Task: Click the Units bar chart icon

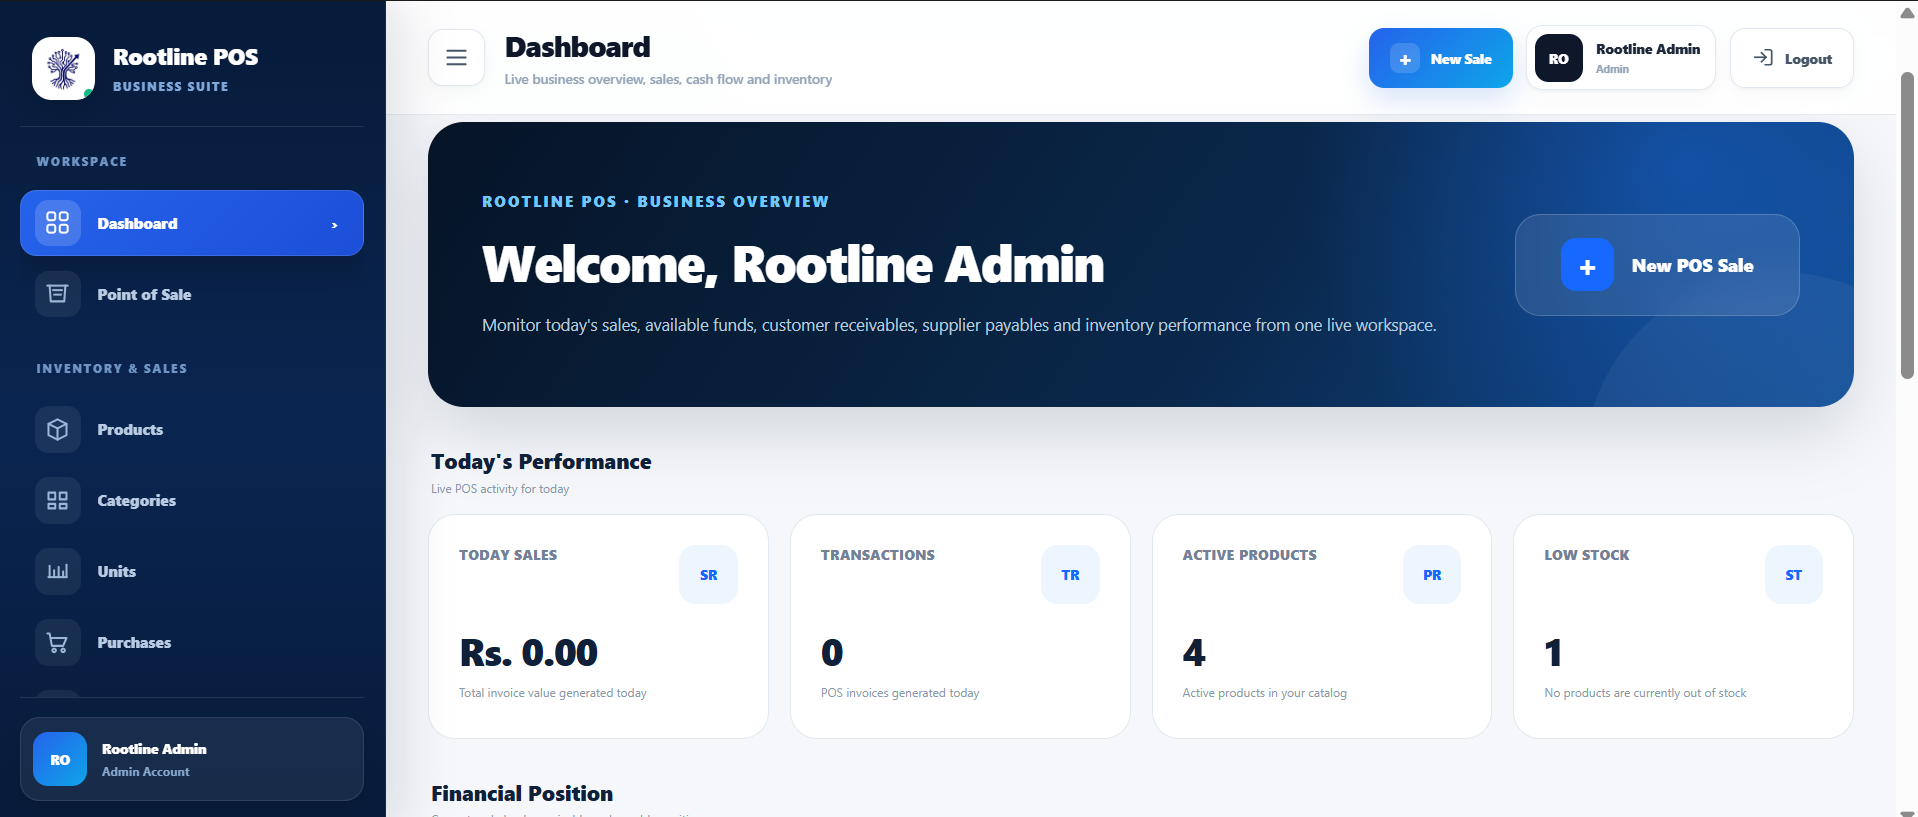Action: tap(58, 571)
